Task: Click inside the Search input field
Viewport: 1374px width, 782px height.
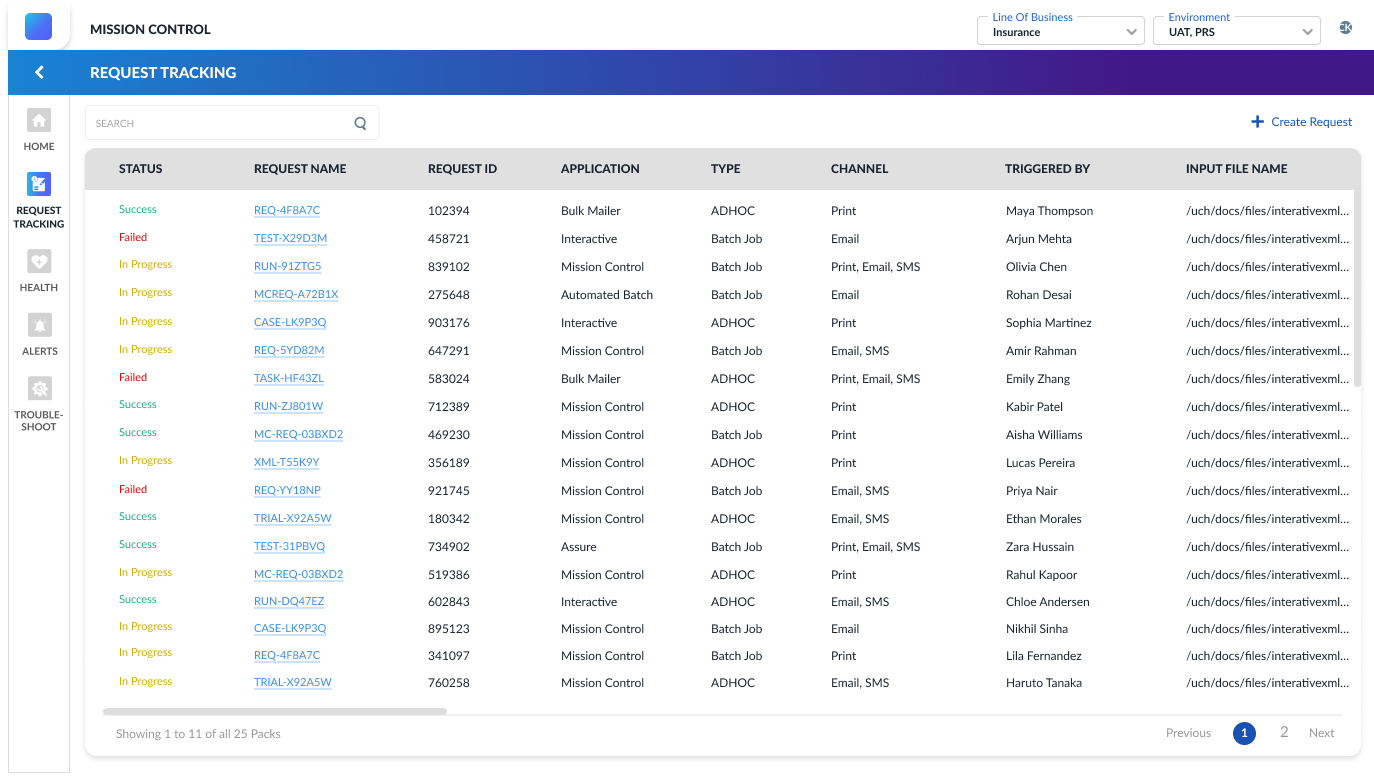Action: (220, 124)
